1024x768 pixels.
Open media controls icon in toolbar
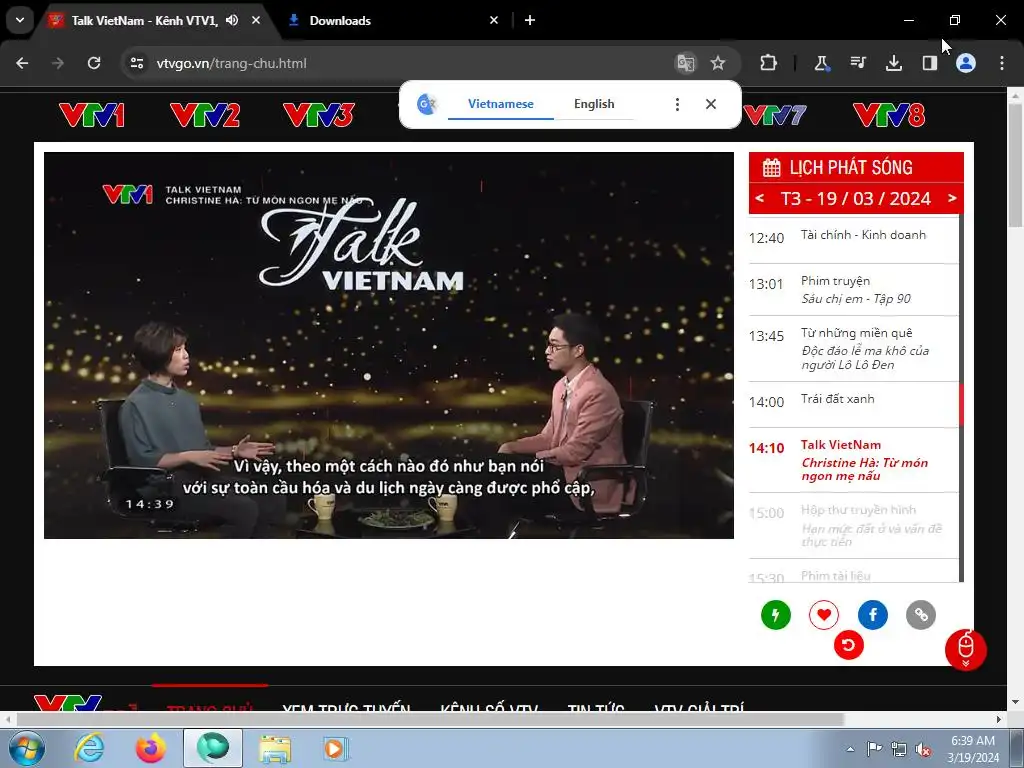[857, 63]
